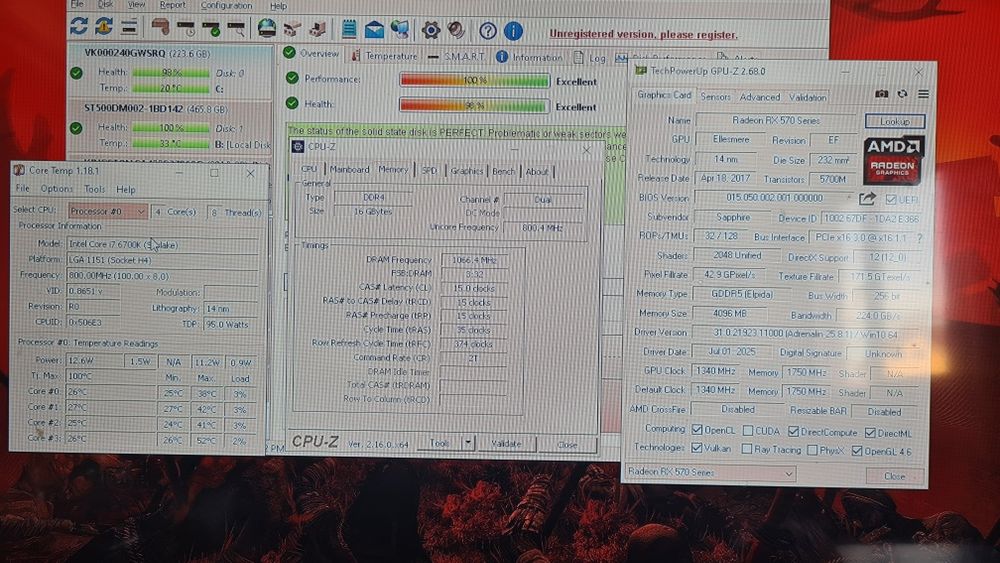The height and width of the screenshot is (563, 1000).
Task: Select the ST500DM002-1BD142 disk entry
Action: [170, 126]
